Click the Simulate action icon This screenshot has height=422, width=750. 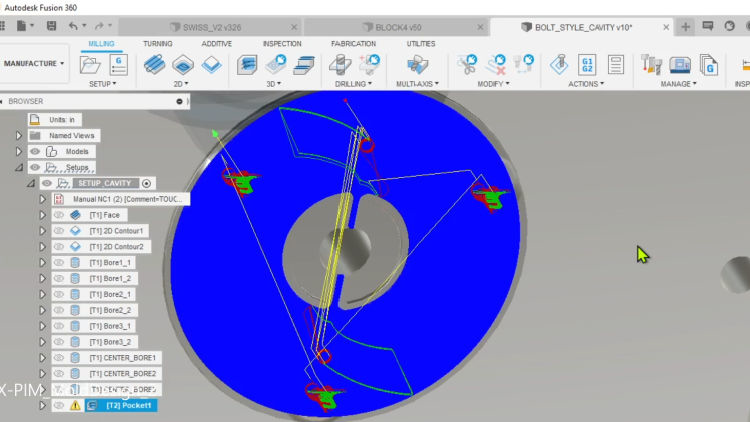pyautogui.click(x=559, y=65)
